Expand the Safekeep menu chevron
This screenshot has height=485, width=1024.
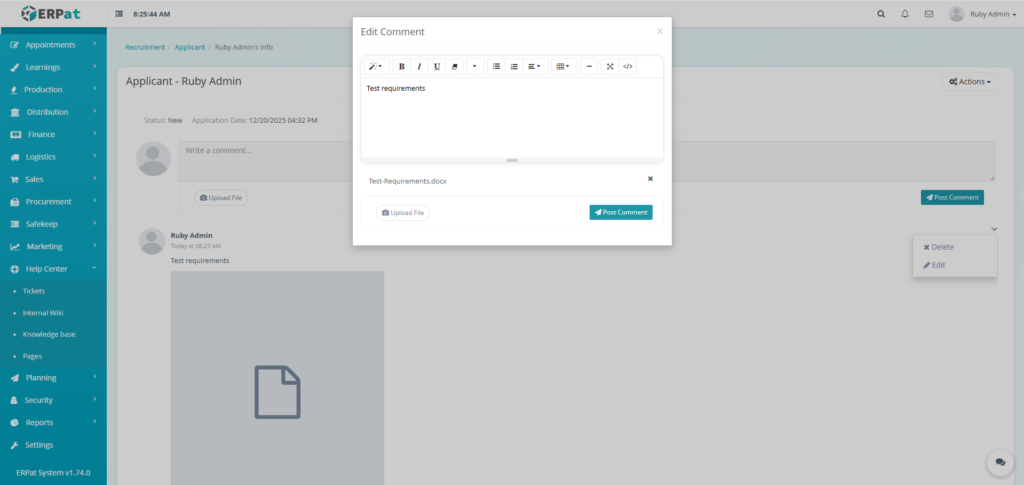click(95, 223)
